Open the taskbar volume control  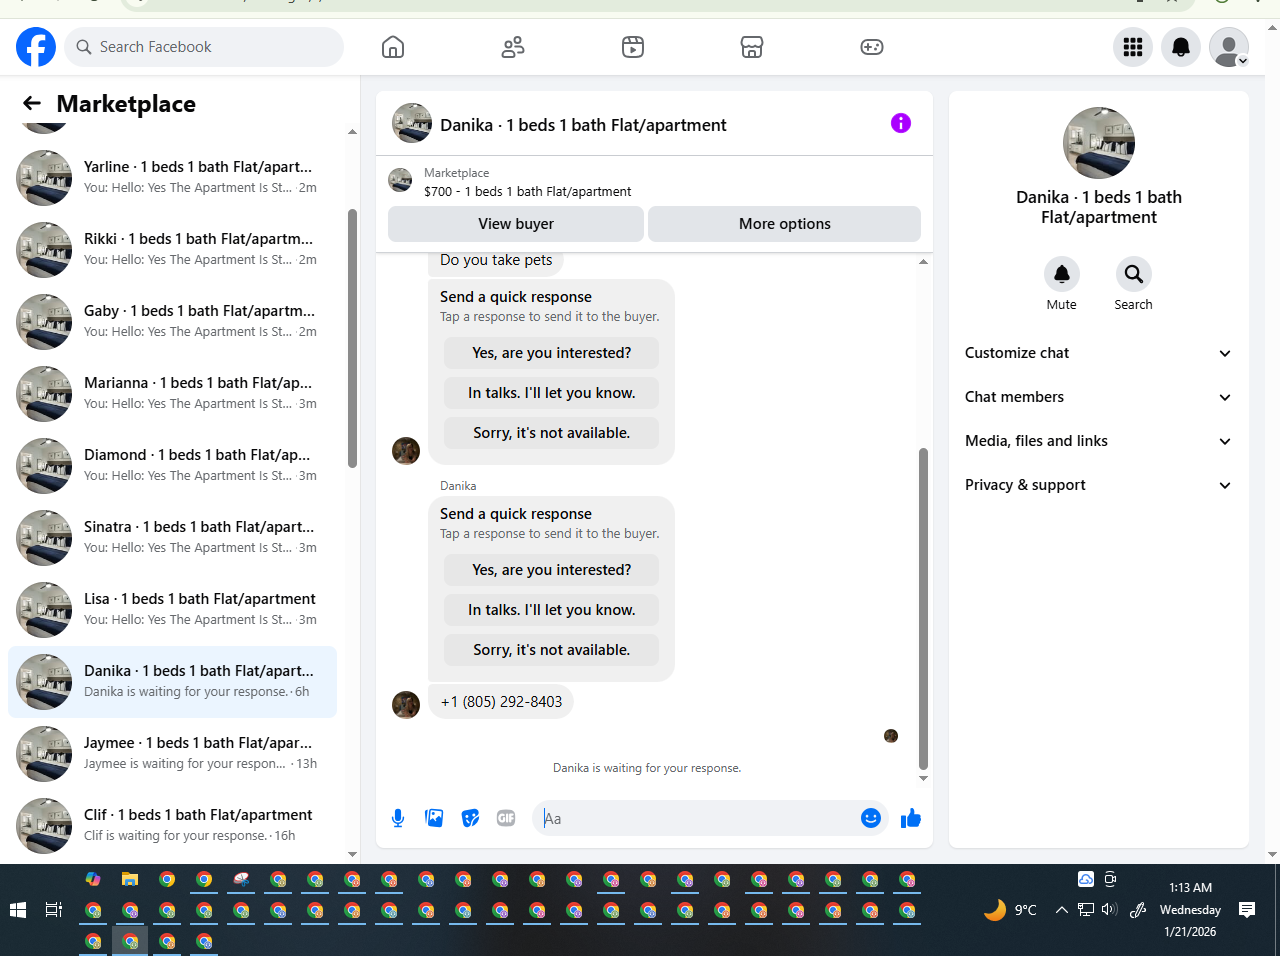click(1109, 910)
